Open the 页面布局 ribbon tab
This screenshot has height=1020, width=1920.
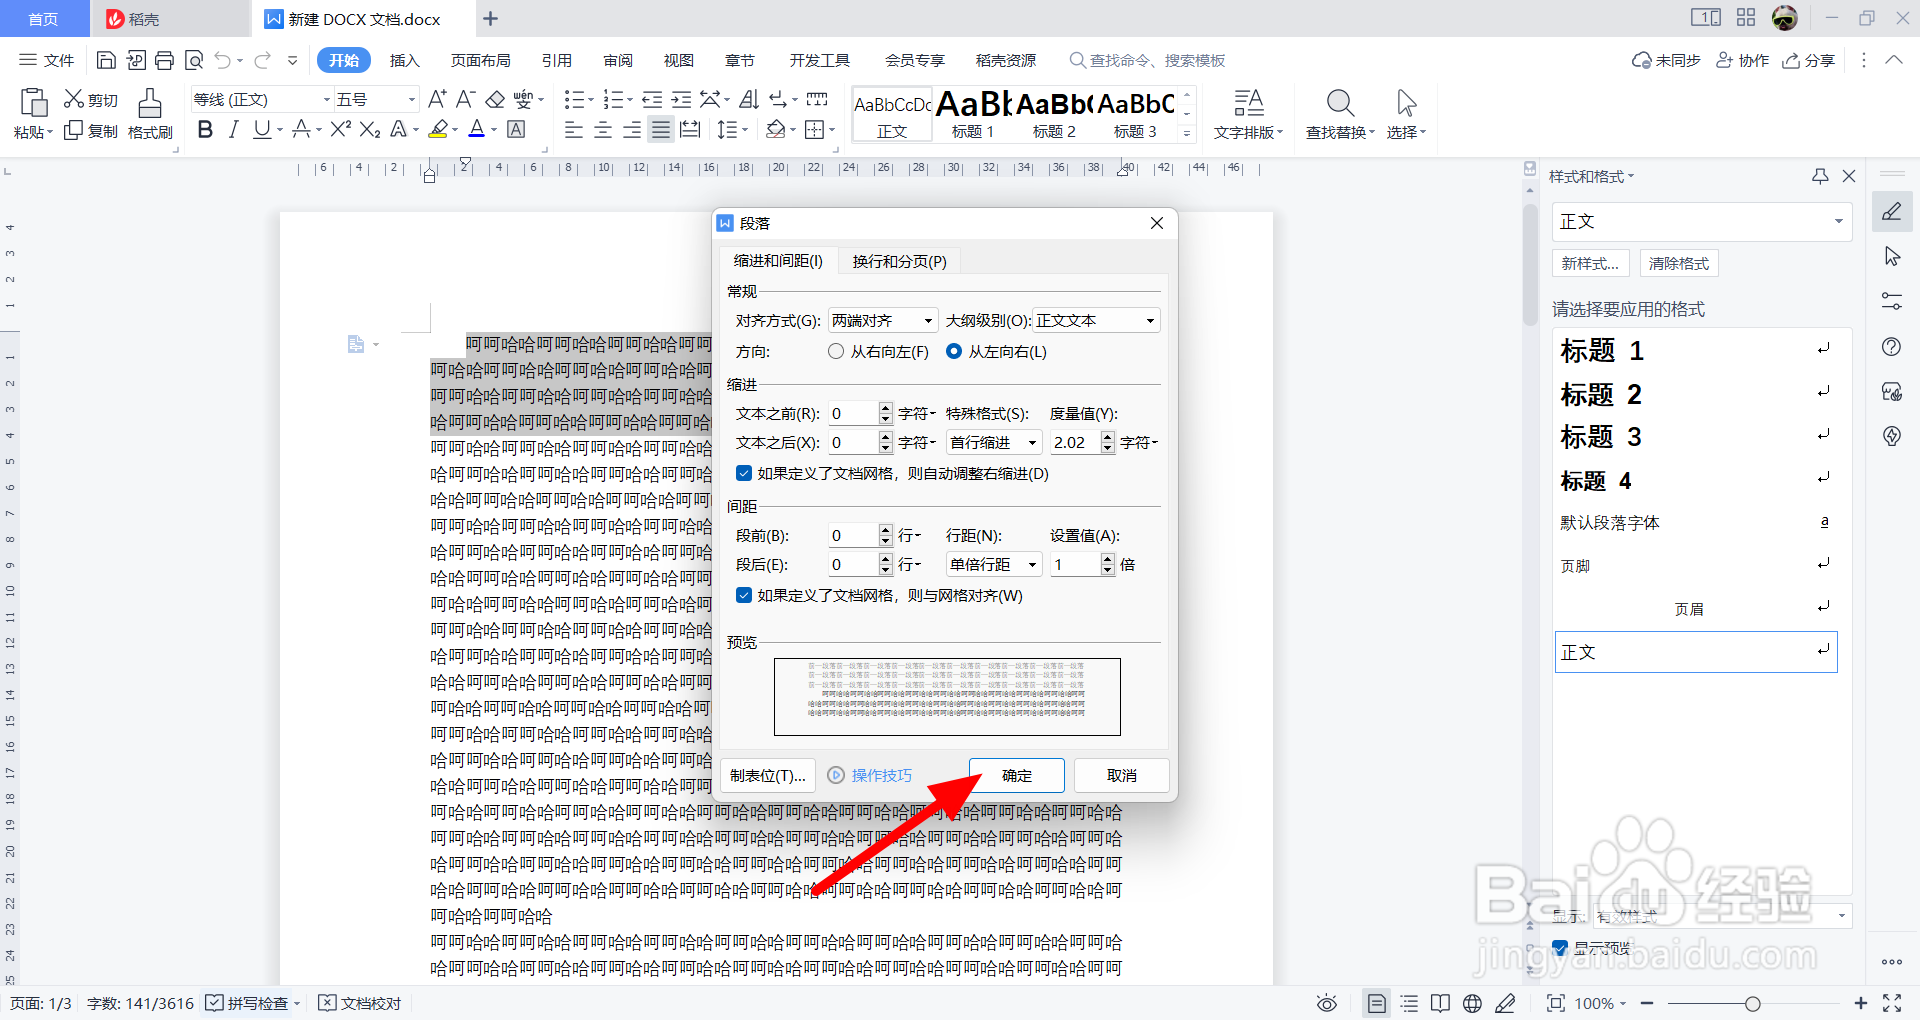(480, 60)
